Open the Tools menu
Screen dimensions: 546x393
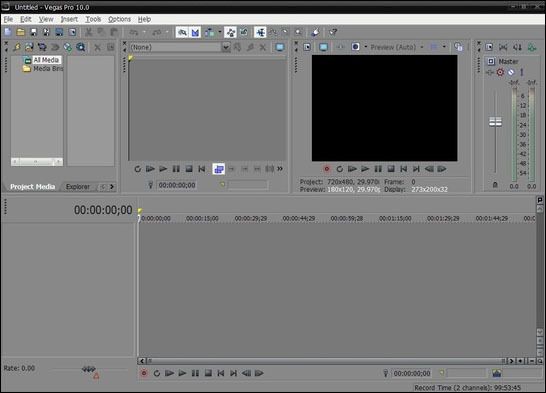tap(93, 19)
